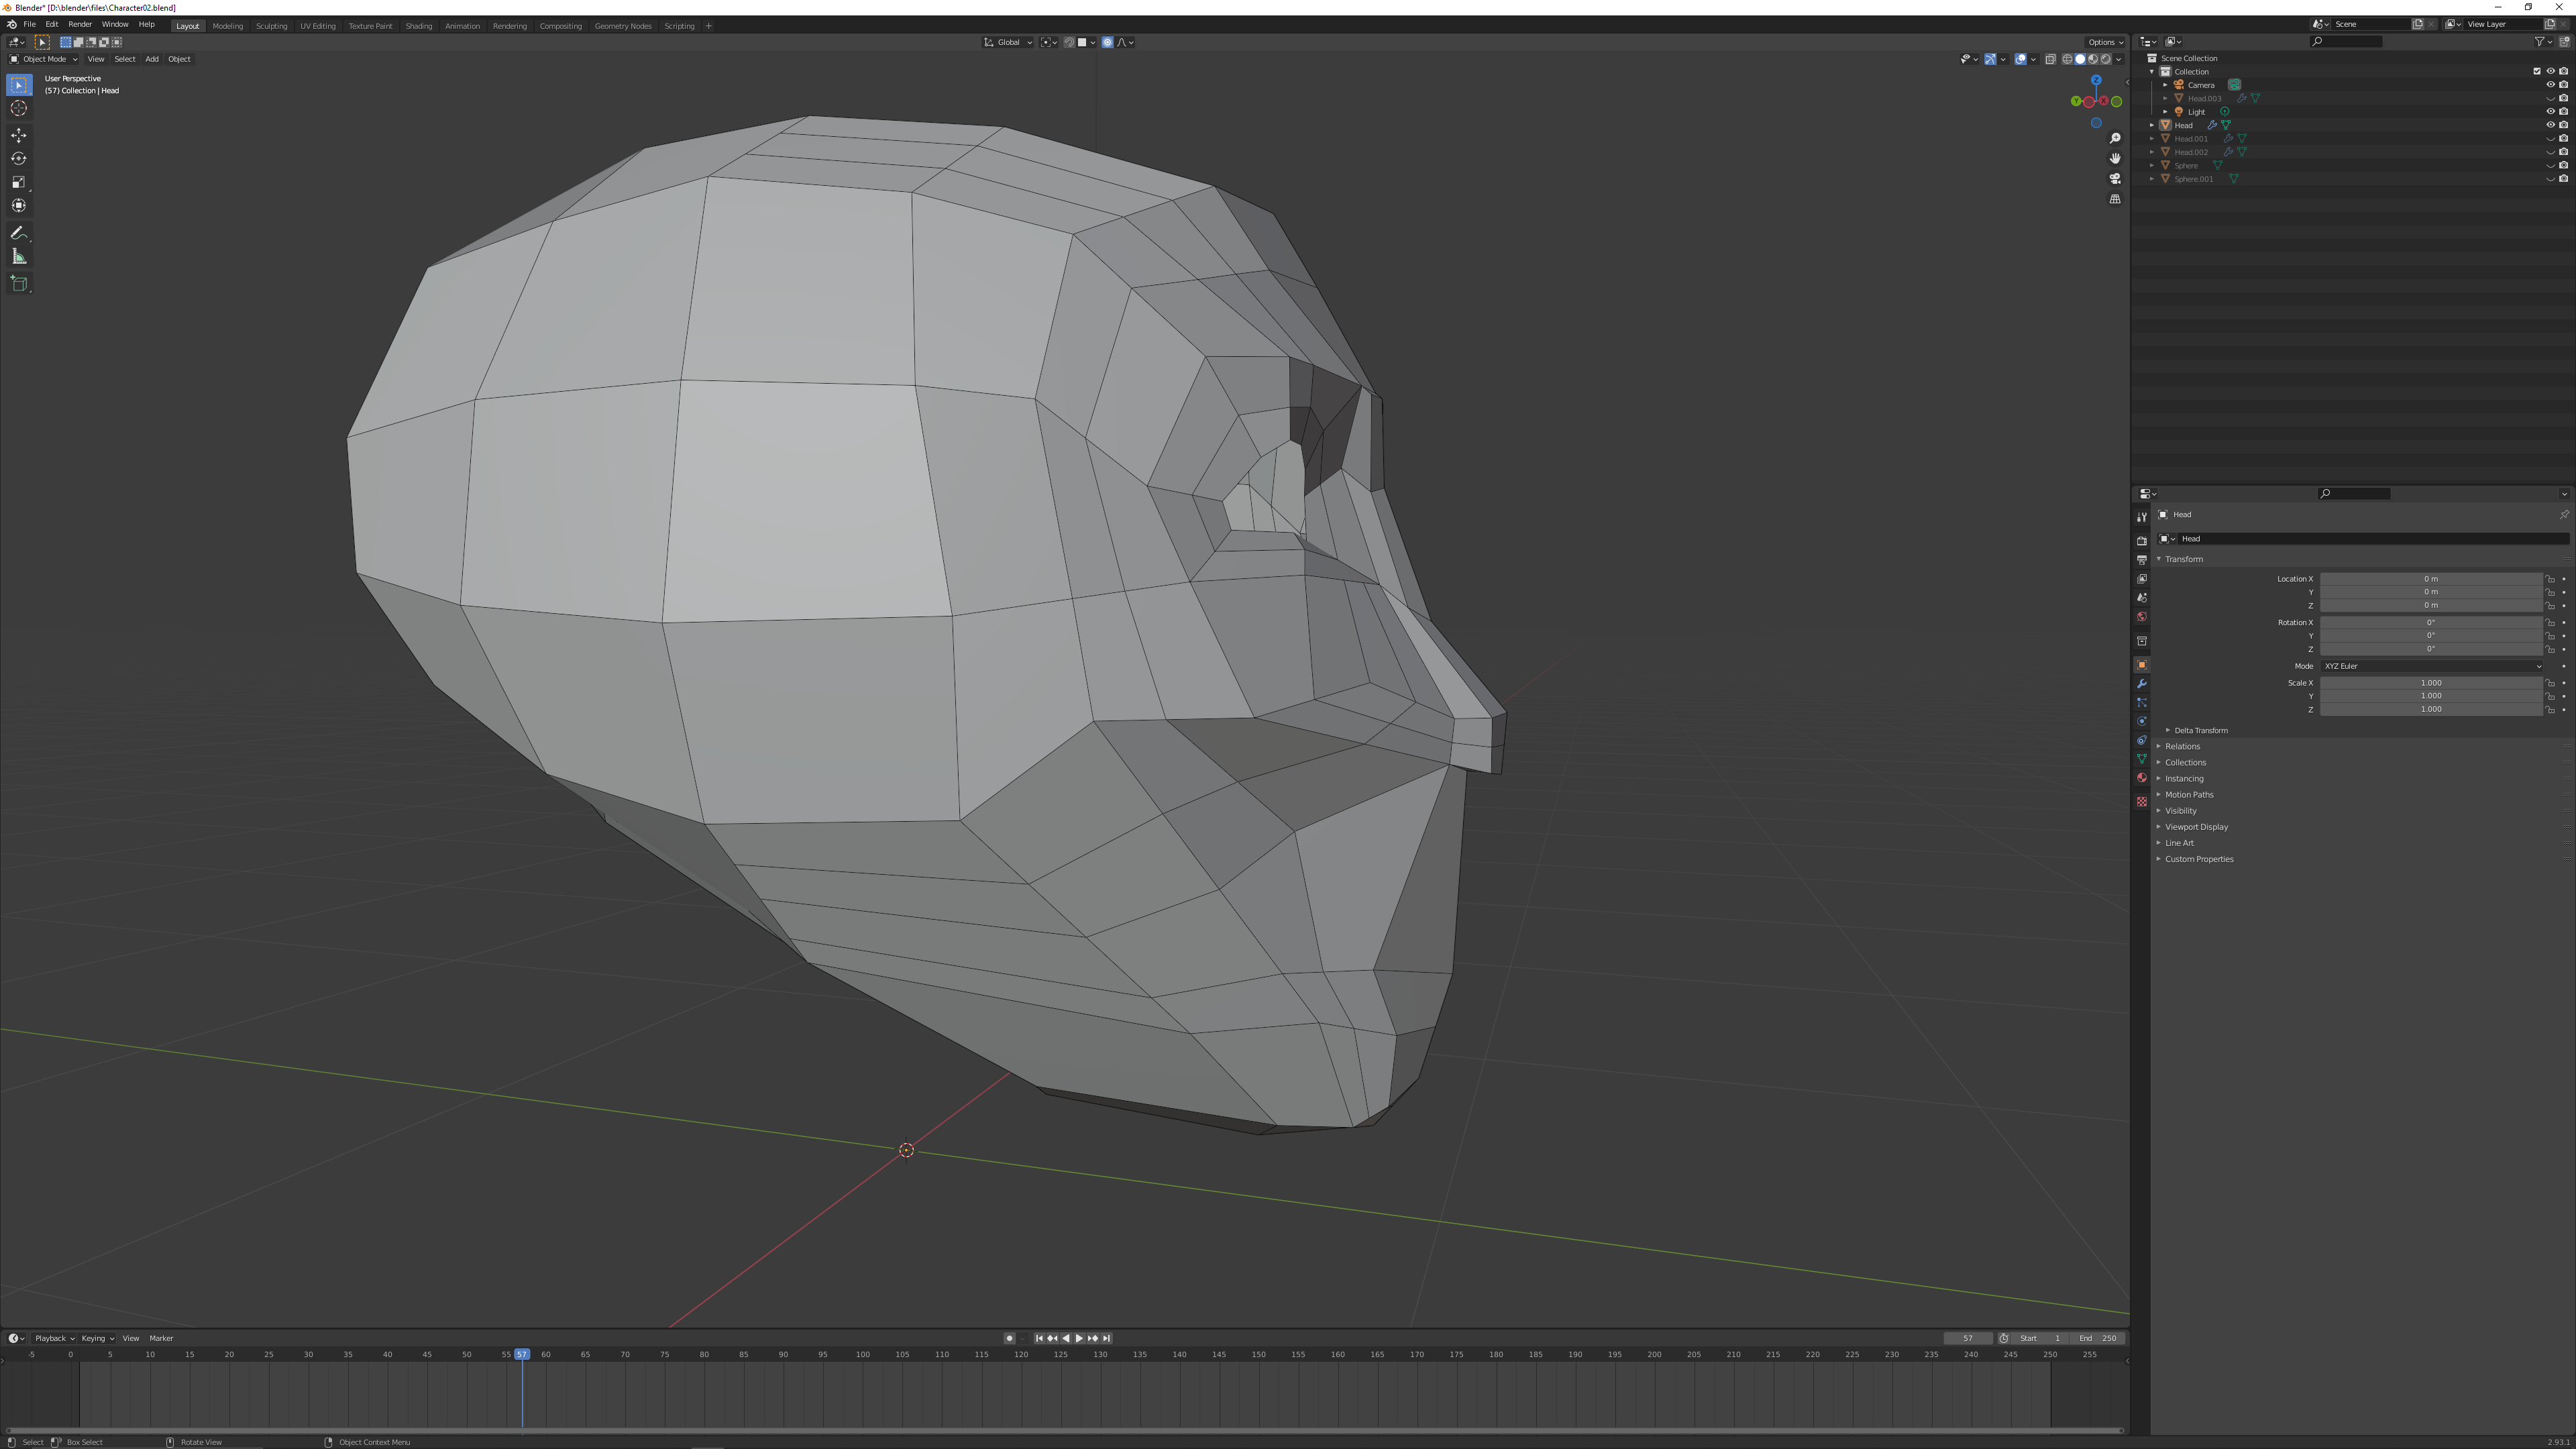Click the Select Box tool icon

click(x=19, y=85)
